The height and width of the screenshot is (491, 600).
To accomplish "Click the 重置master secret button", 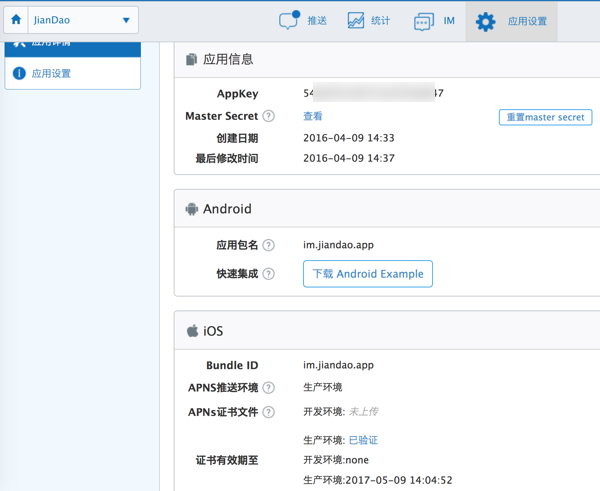I will 545,117.
